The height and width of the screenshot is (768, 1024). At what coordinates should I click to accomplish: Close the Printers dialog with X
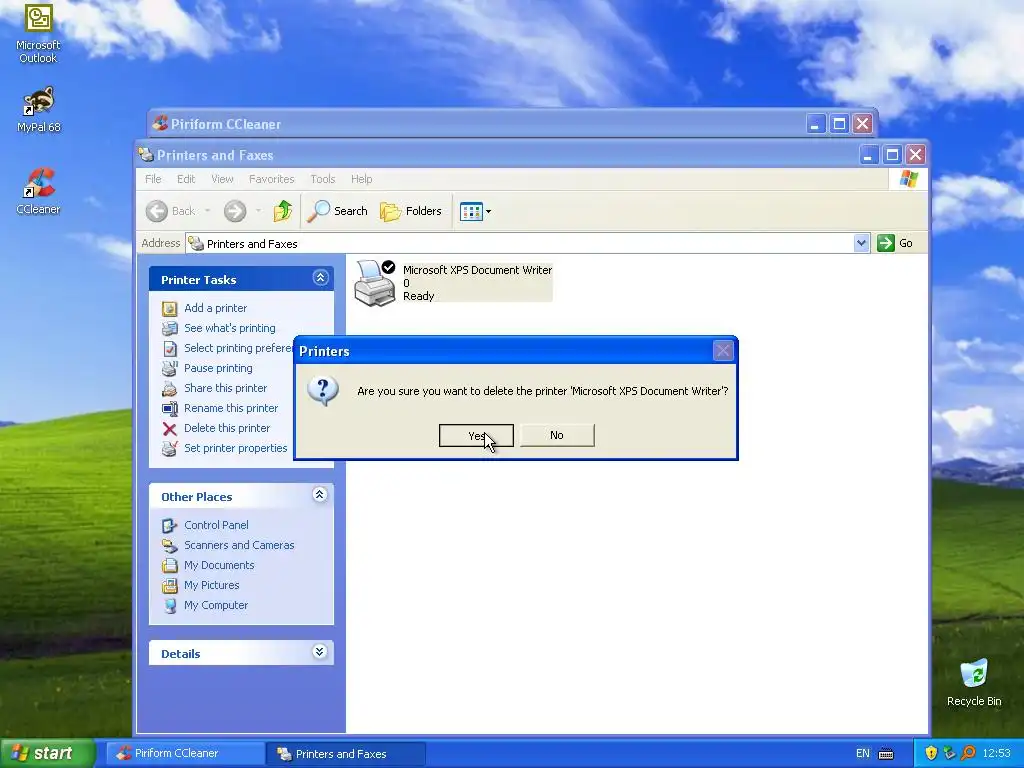(x=723, y=351)
